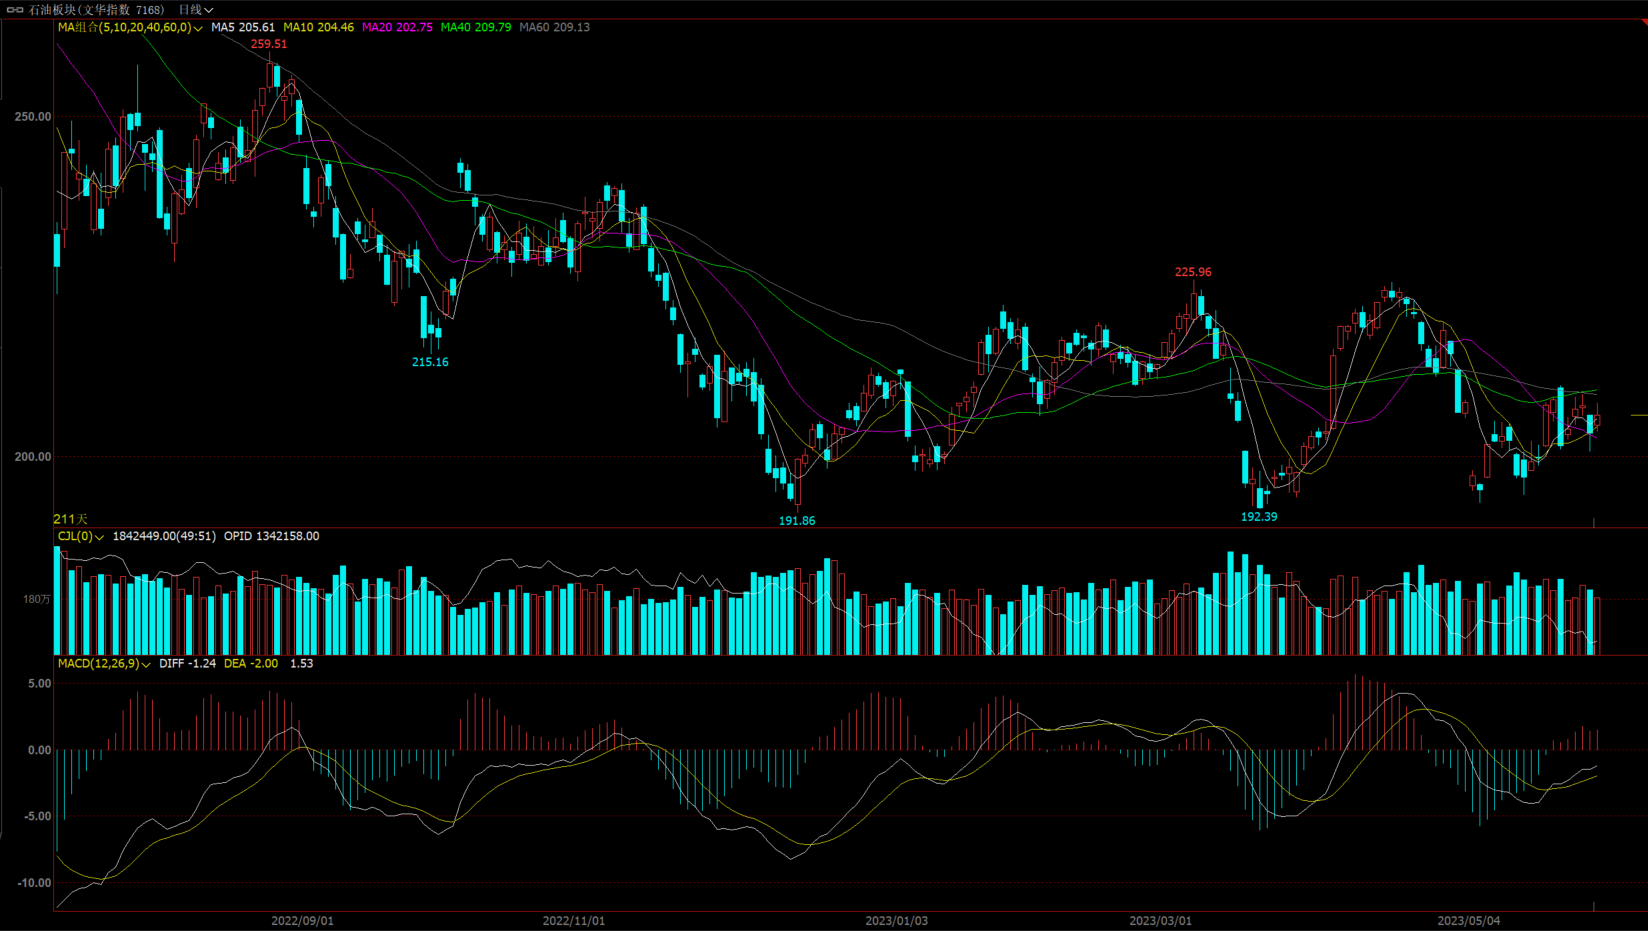Click the 180万 volume axis label
1648x931 pixels.
37,599
